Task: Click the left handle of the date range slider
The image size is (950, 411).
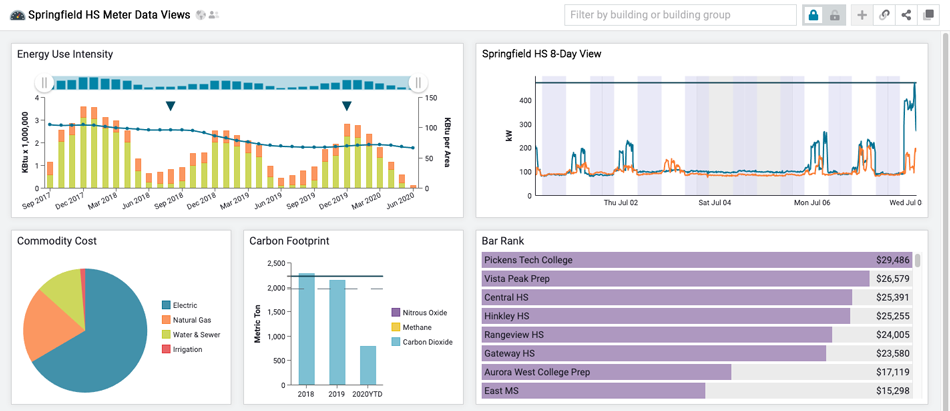Action: tap(44, 83)
